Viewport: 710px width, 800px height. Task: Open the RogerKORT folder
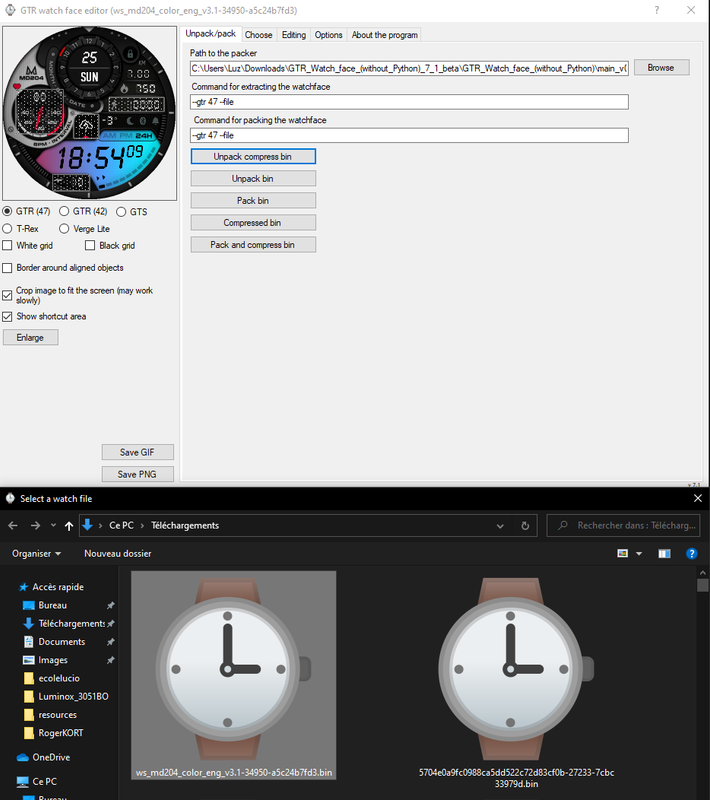coord(61,733)
